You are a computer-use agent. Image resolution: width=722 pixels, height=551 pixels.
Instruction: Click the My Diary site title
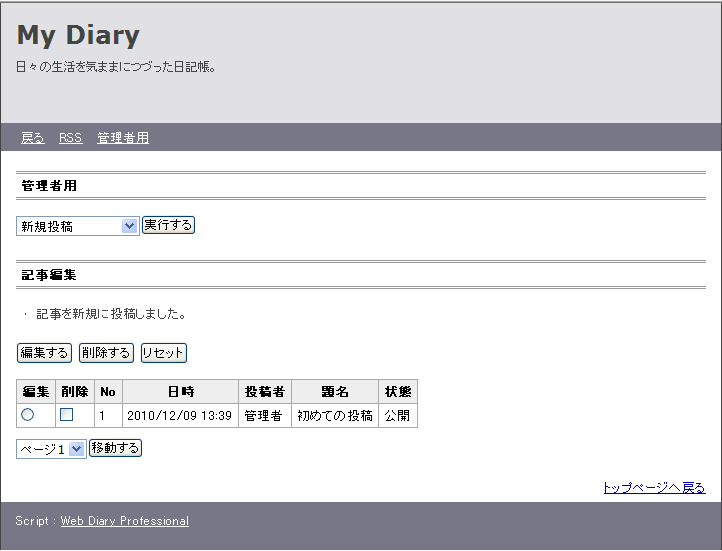click(78, 35)
